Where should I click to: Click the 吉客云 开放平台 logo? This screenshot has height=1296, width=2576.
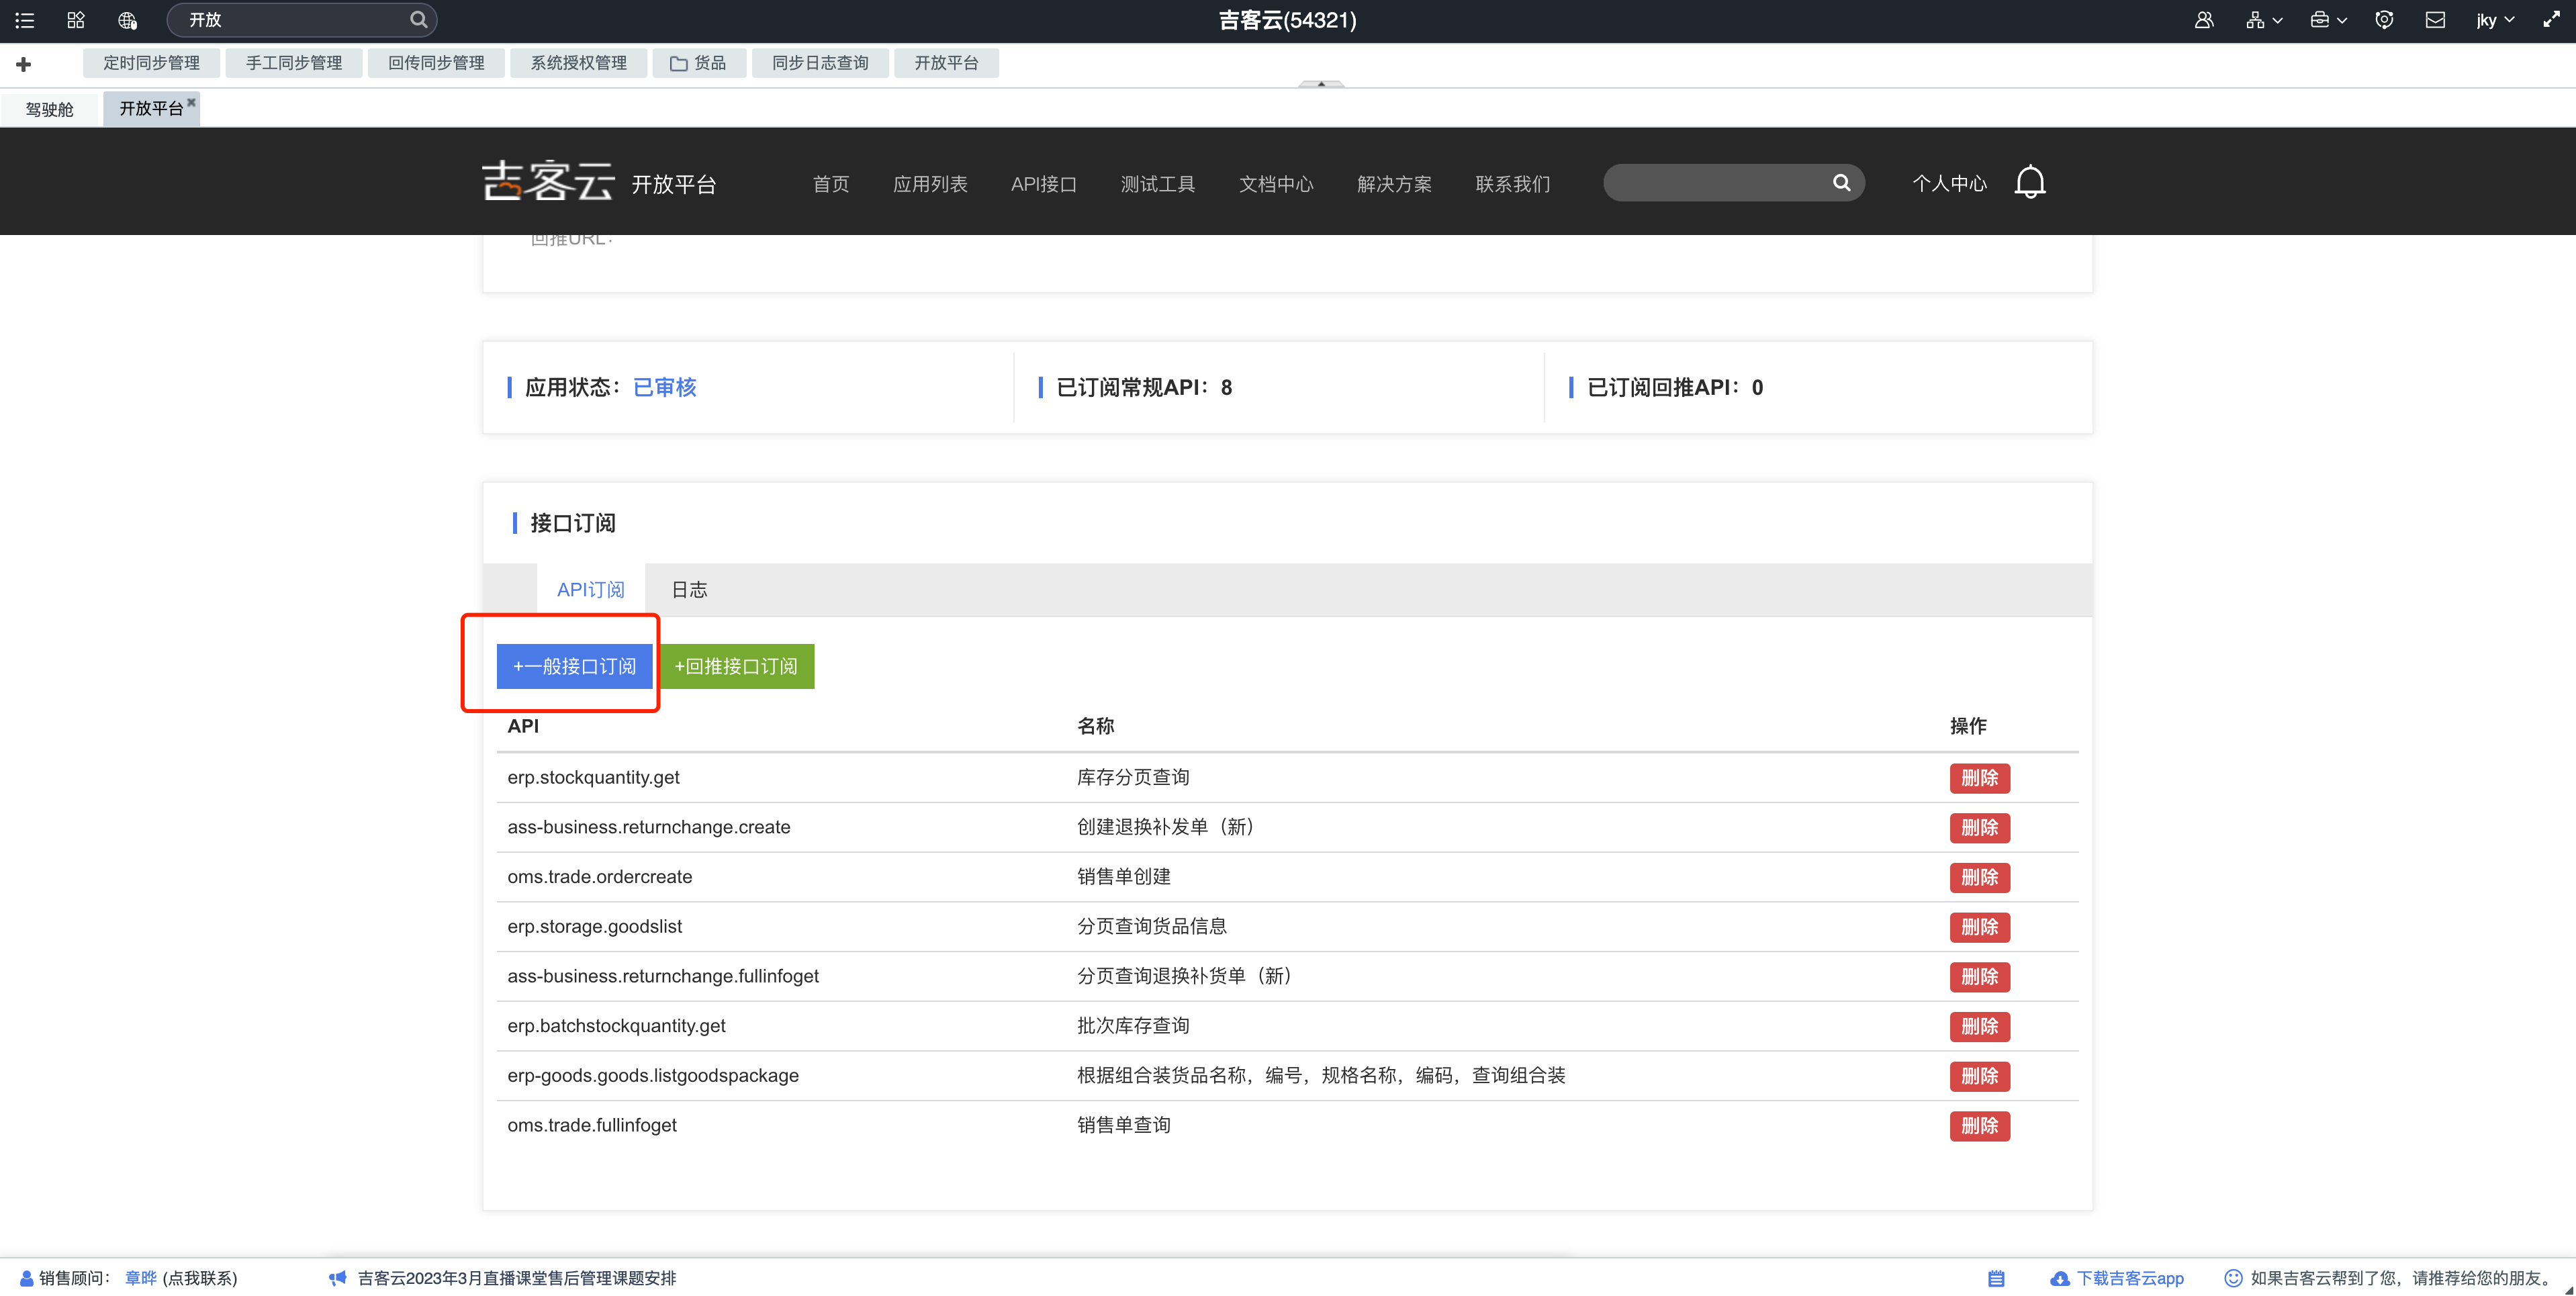tap(599, 182)
